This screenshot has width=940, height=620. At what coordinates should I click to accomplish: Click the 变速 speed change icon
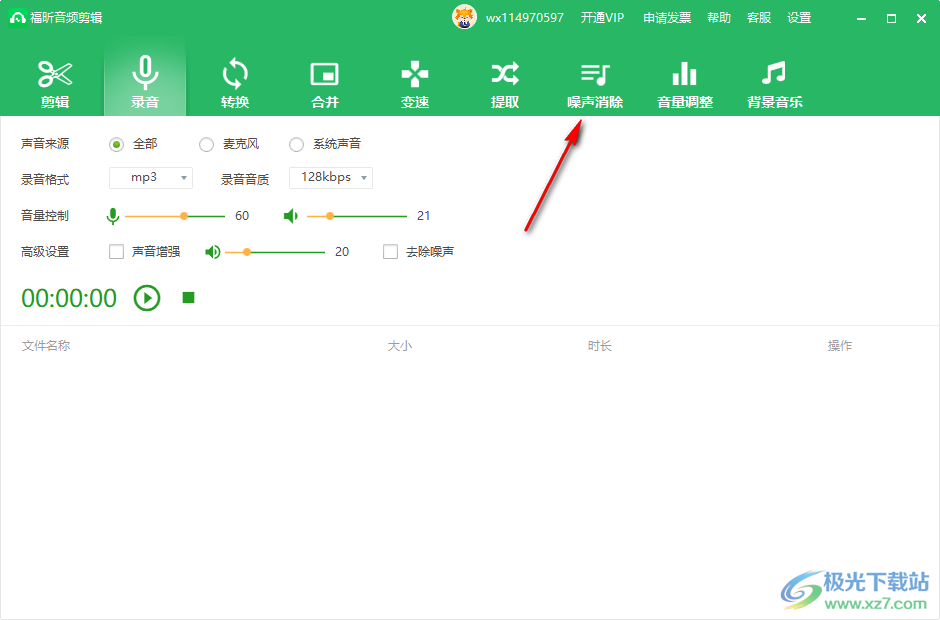tap(415, 84)
